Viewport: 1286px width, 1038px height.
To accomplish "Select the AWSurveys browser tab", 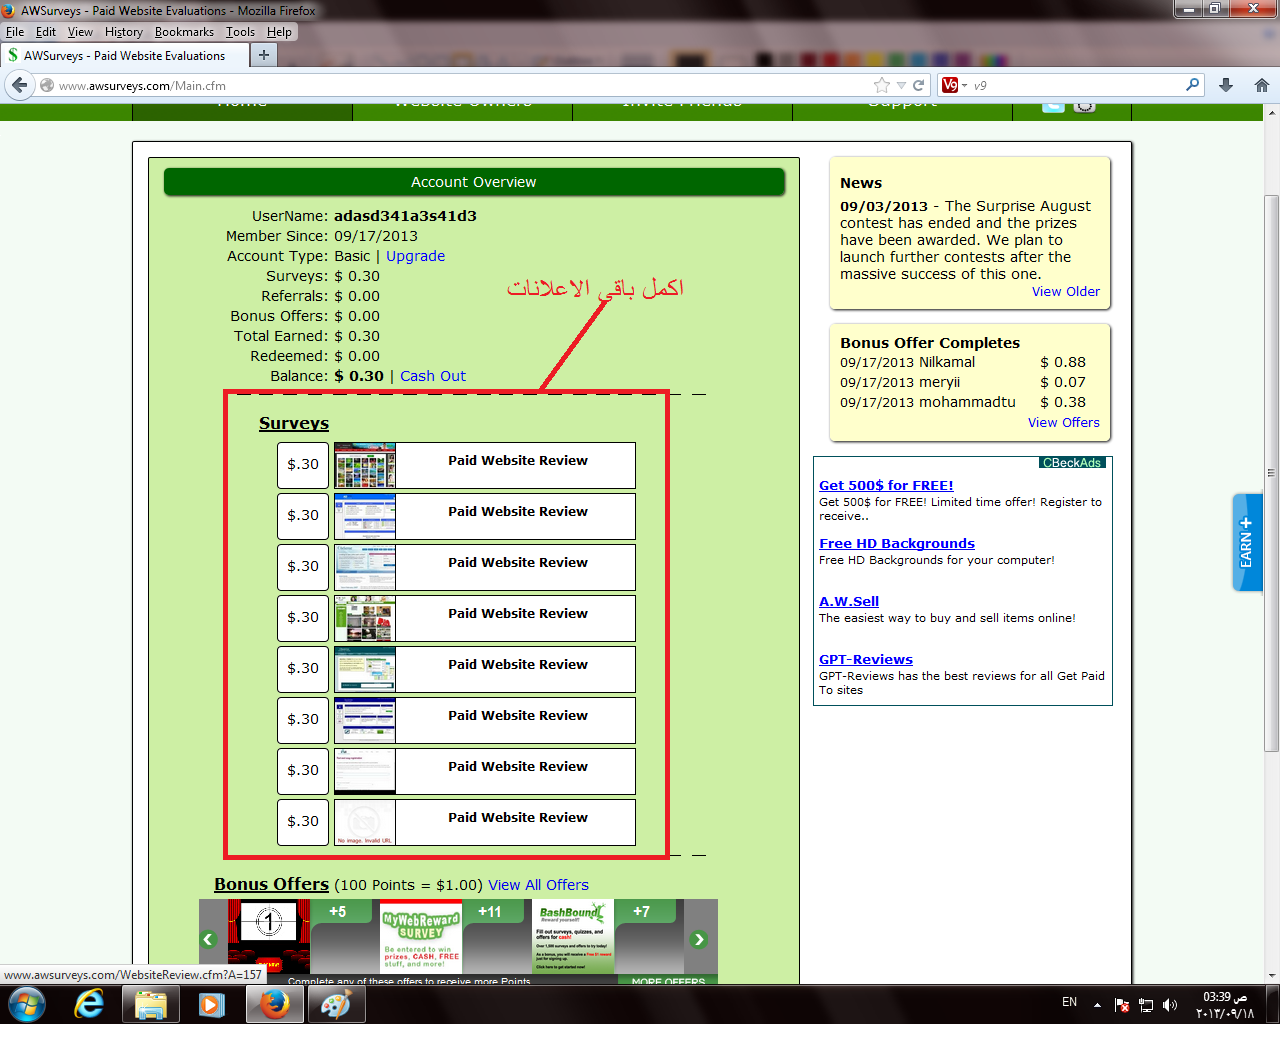I will tap(124, 55).
